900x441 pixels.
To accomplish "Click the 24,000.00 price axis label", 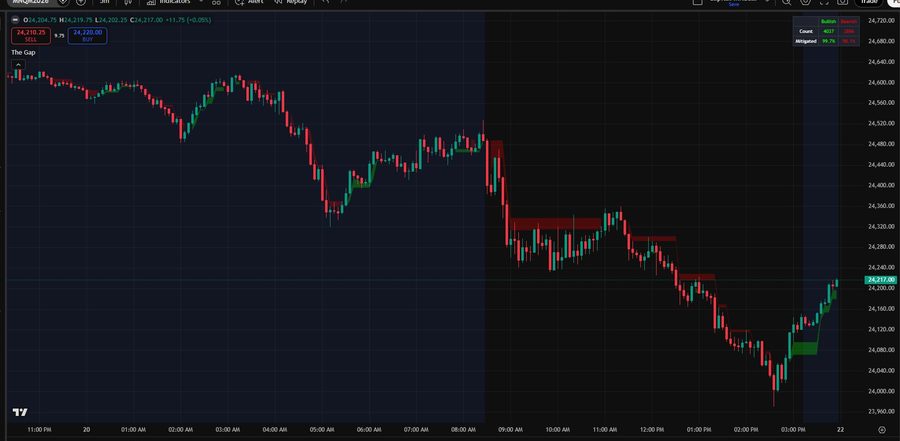I will point(880,391).
